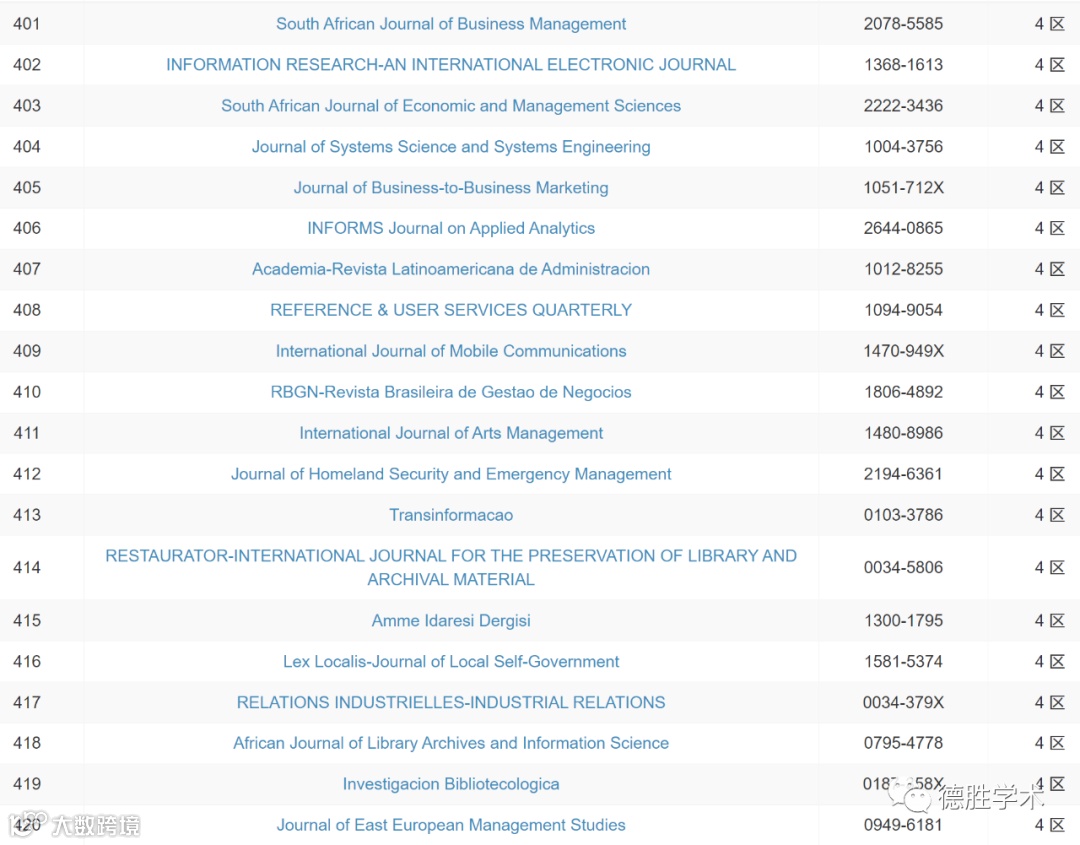Open Lex Localis-Journal of Local Self-Government link
Image resolution: width=1080 pixels, height=845 pixels.
(450, 662)
